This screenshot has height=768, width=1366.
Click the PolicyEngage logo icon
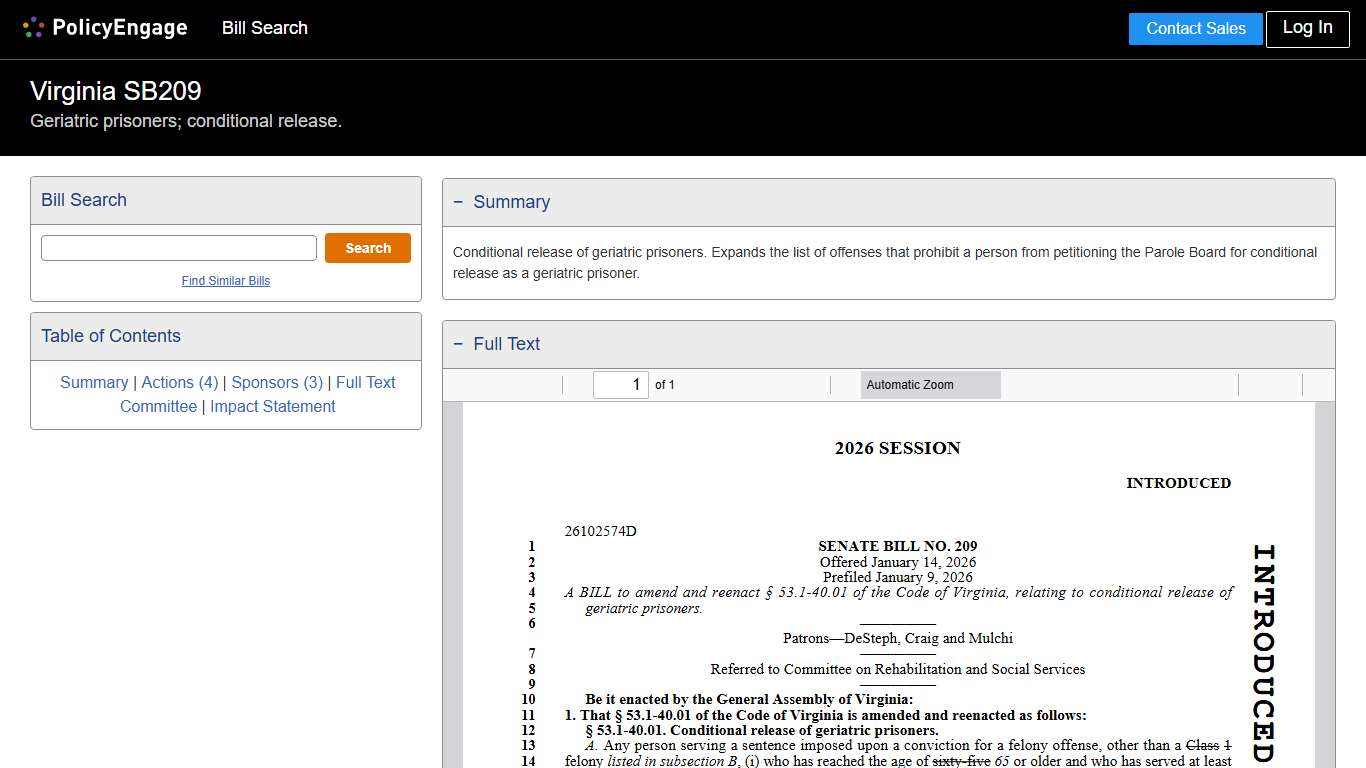tap(33, 28)
